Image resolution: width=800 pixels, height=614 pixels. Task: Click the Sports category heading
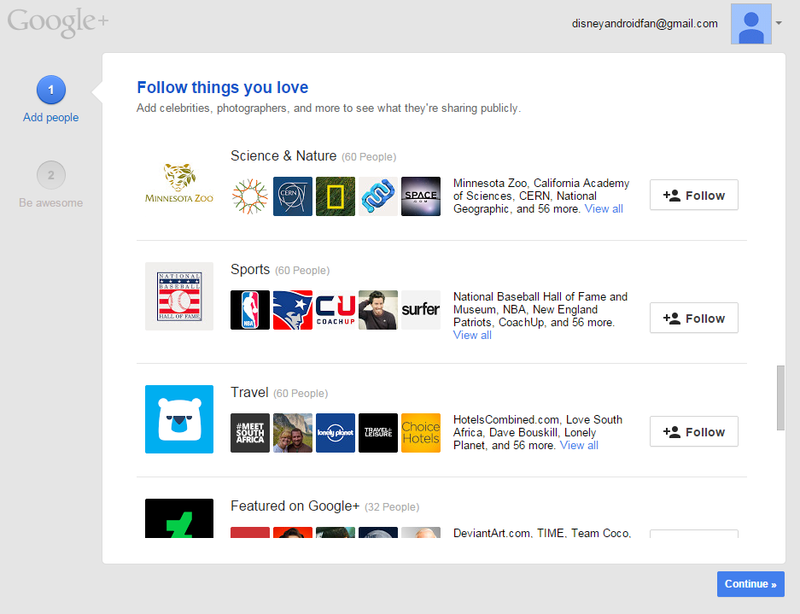250,269
